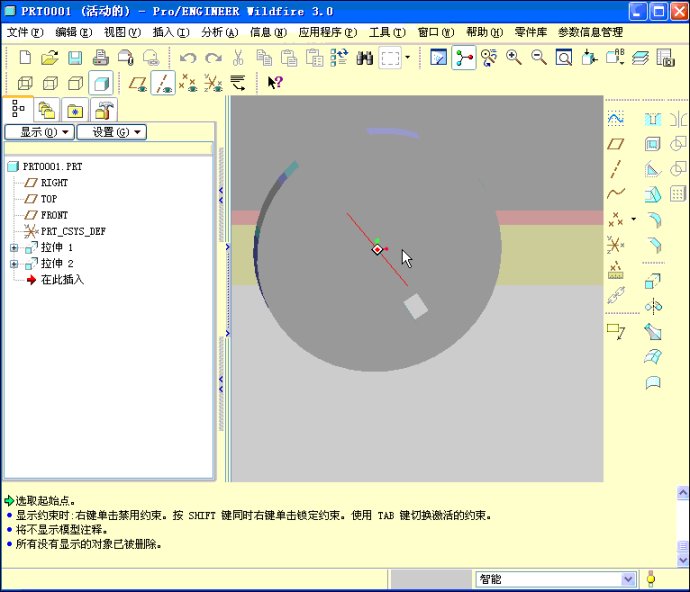
Task: Select the Datum Curve tool icon
Action: pos(616,194)
